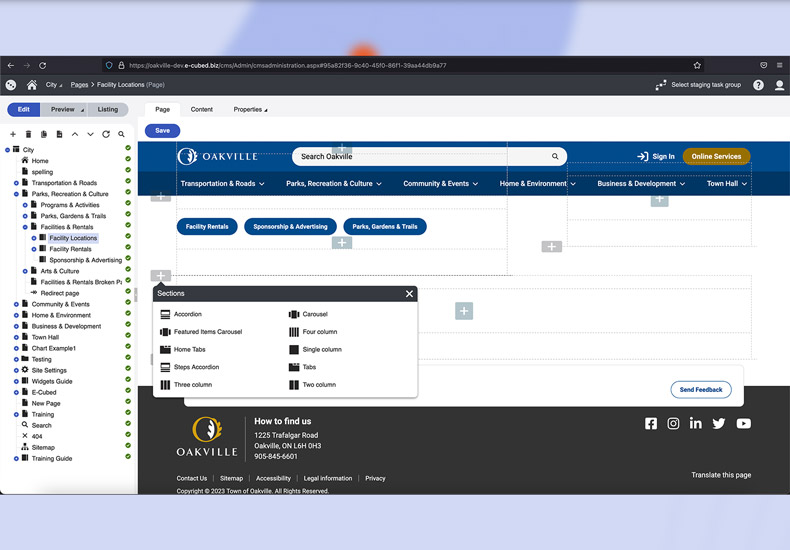Expand the Transportation & Roads tree node
Viewport: 790px width, 550px height.
tap(17, 183)
